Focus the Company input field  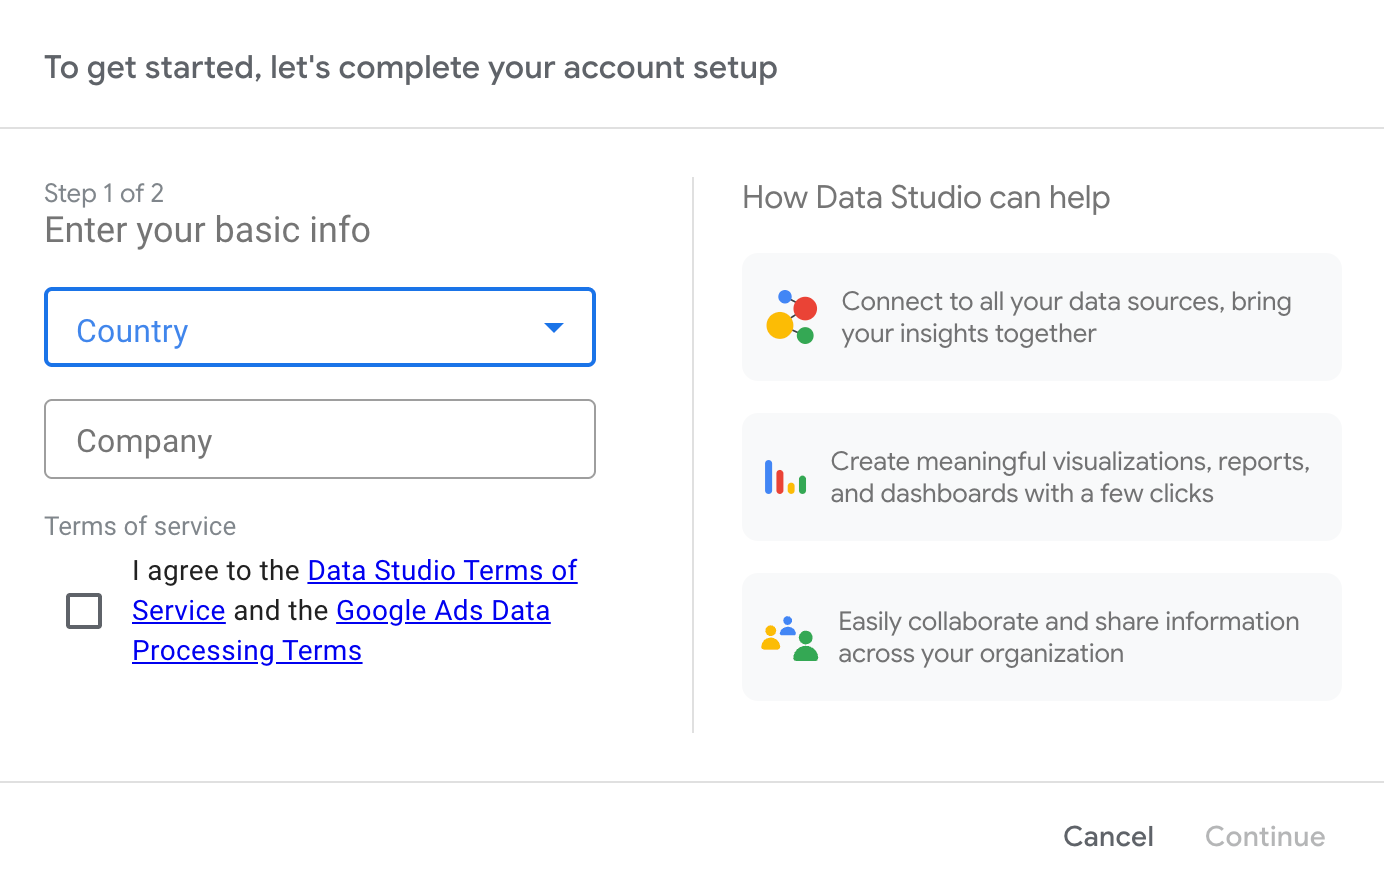point(320,439)
